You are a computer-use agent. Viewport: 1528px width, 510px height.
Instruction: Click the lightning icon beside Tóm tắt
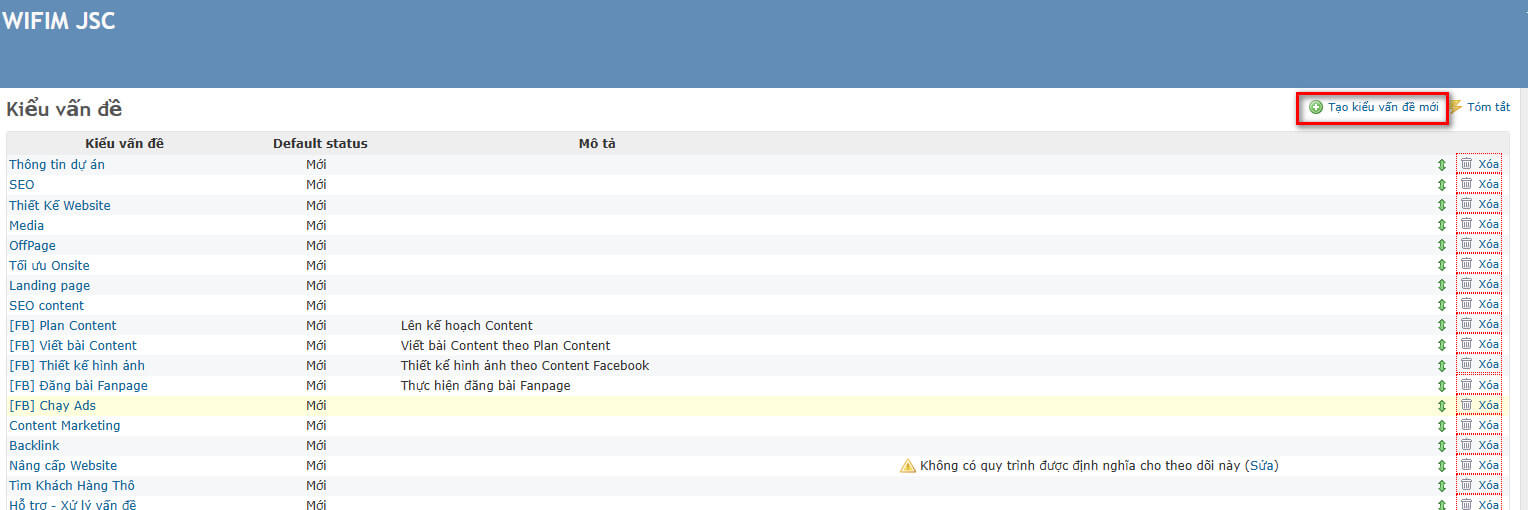click(x=1456, y=106)
